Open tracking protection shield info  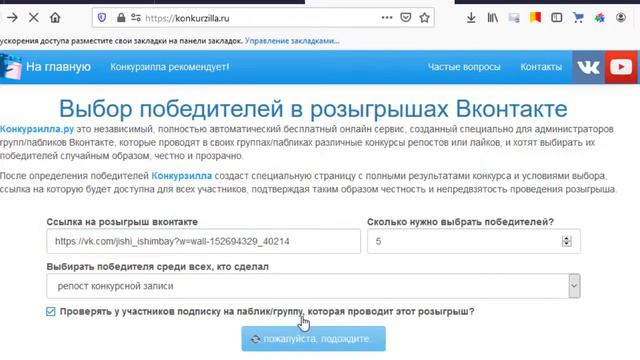(x=102, y=18)
